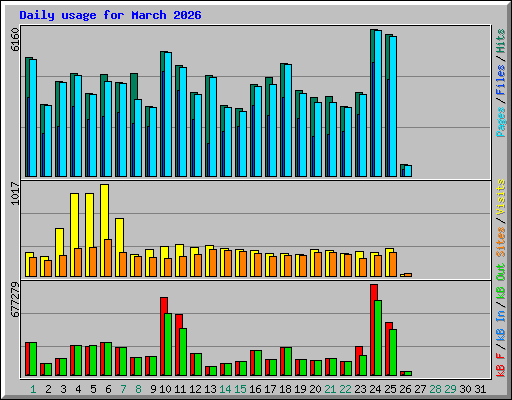The width and height of the screenshot is (512, 400).
Task: Click the 6160 axis value label
Action: [x=15, y=39]
